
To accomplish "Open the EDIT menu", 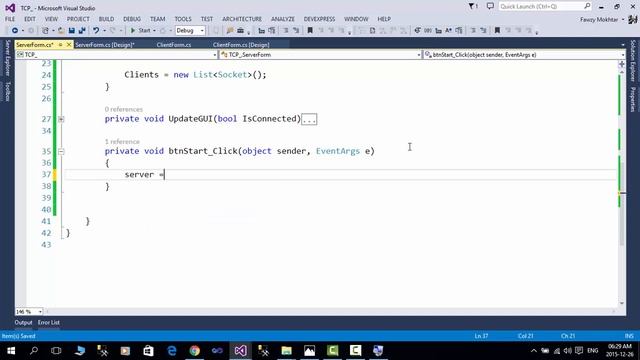I will tap(30, 19).
